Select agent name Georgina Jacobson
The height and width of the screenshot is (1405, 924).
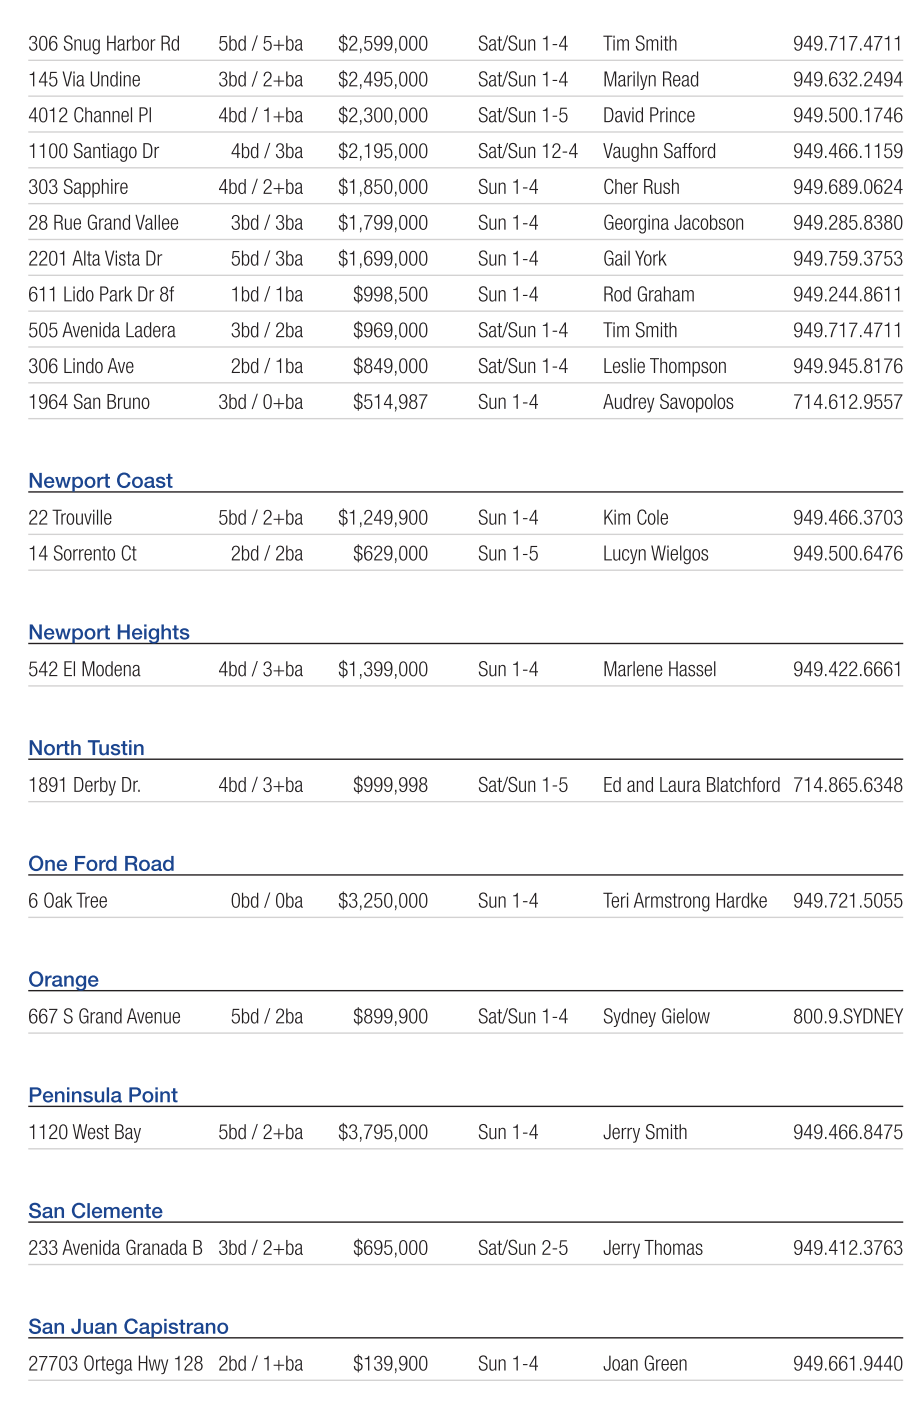click(673, 223)
